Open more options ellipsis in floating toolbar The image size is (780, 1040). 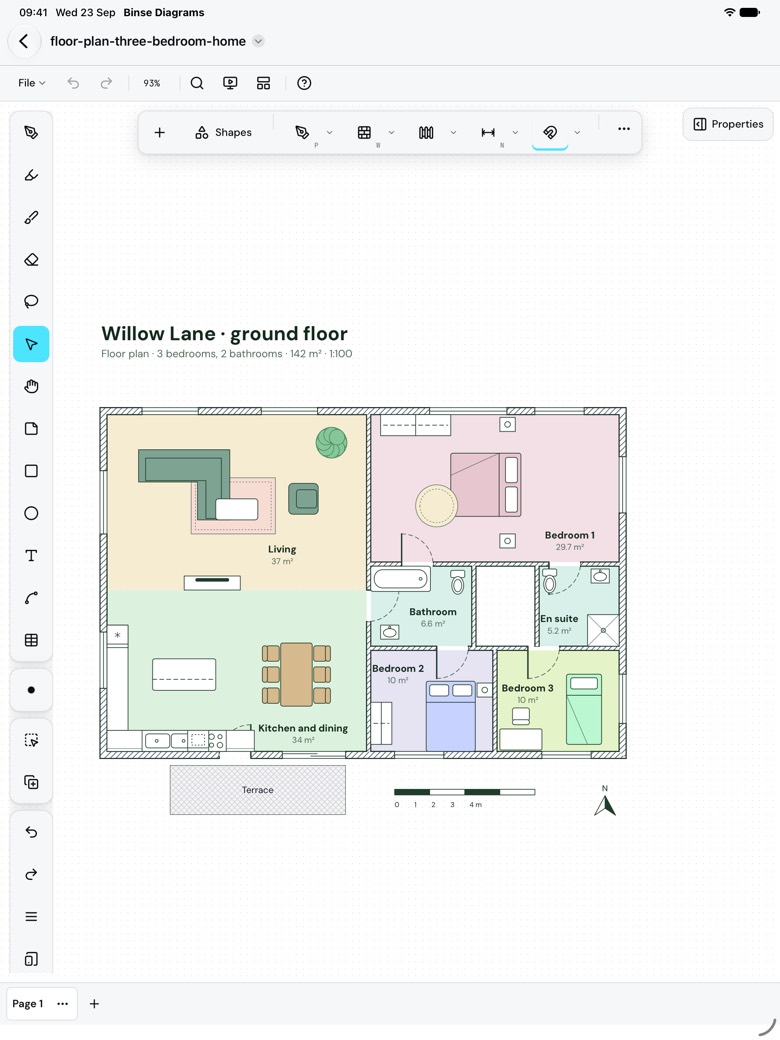click(623, 129)
